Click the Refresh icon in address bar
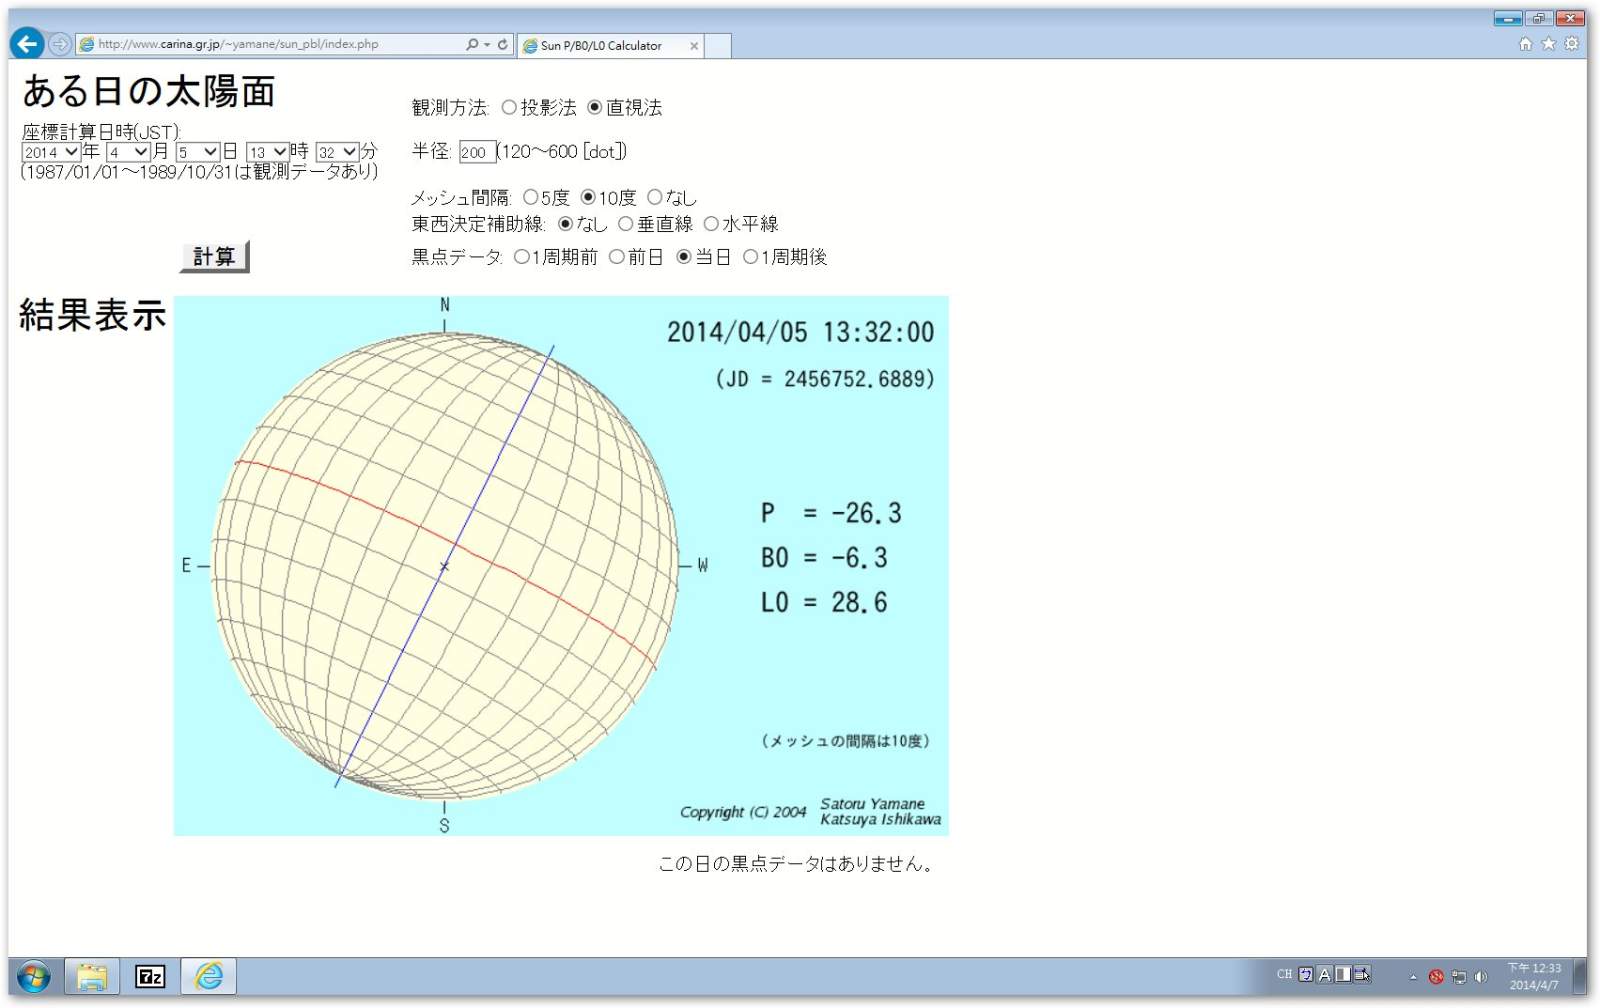This screenshot has height=1008, width=1600. [x=503, y=45]
